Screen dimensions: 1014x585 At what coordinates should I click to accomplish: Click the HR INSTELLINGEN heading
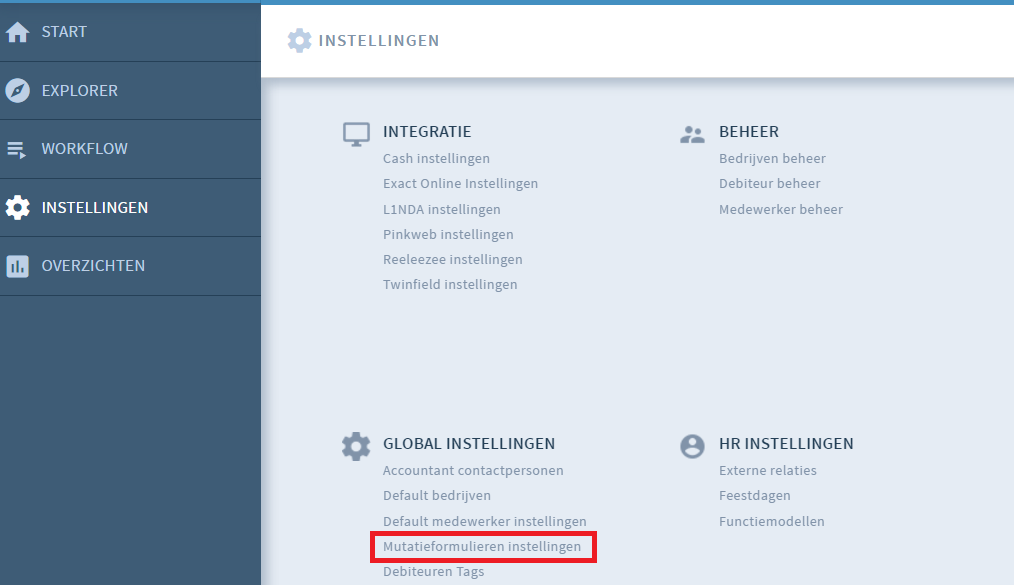[786, 444]
